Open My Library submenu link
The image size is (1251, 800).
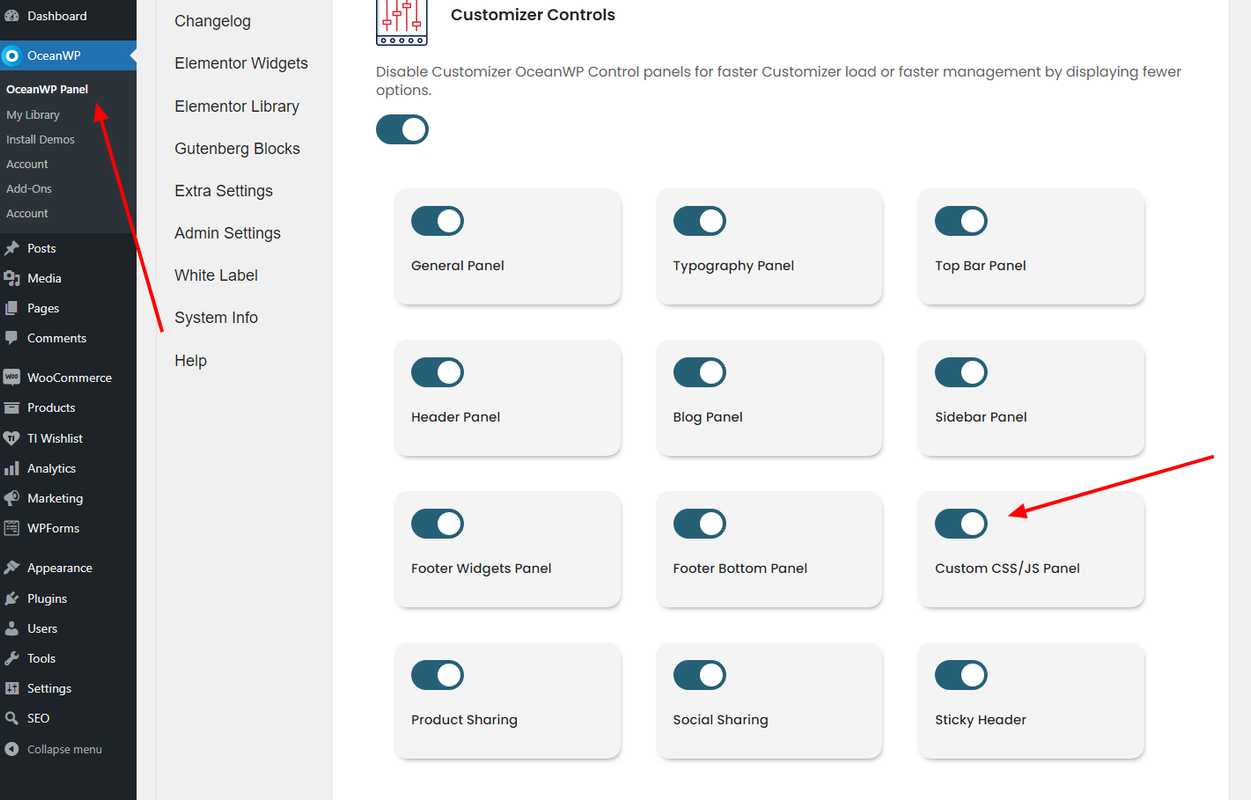[33, 115]
